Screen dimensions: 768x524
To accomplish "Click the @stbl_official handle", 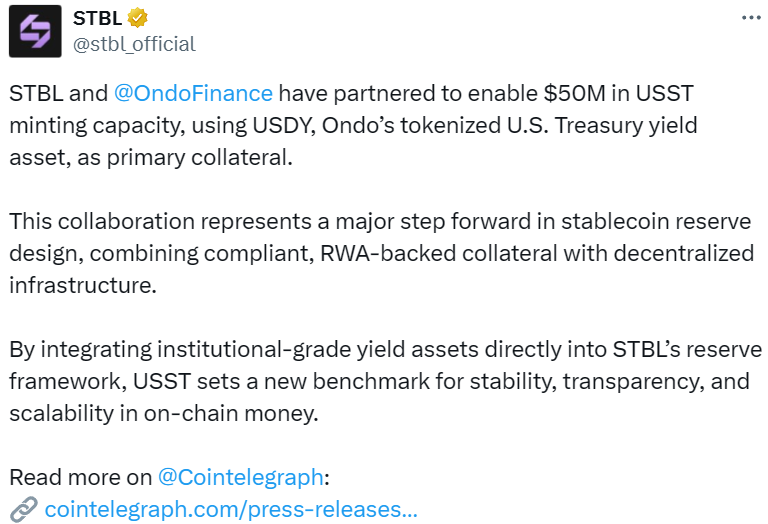I will tap(134, 43).
